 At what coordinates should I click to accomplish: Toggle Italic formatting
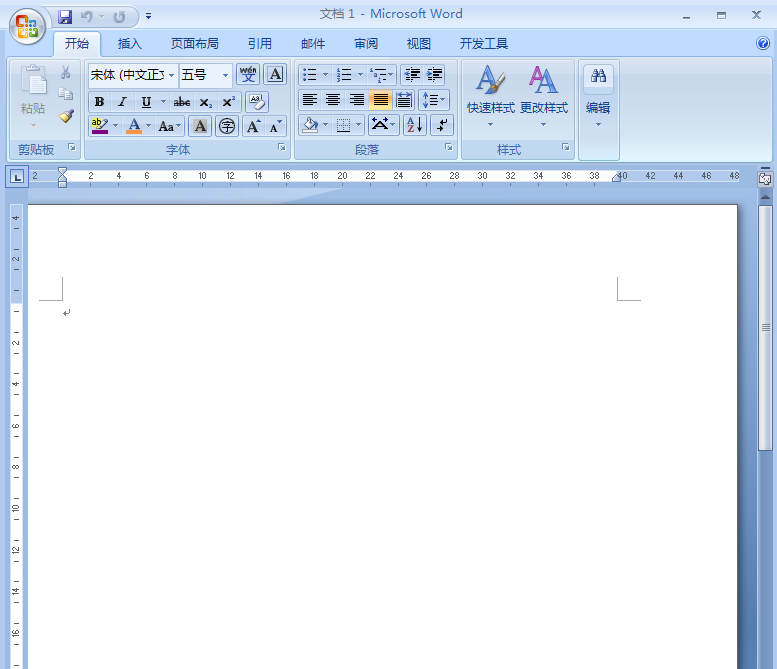(x=122, y=102)
